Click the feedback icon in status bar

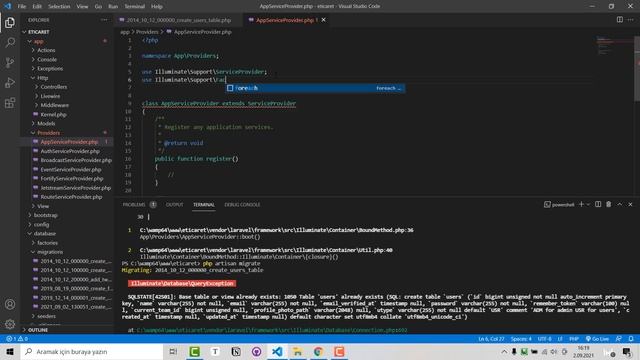619,339
